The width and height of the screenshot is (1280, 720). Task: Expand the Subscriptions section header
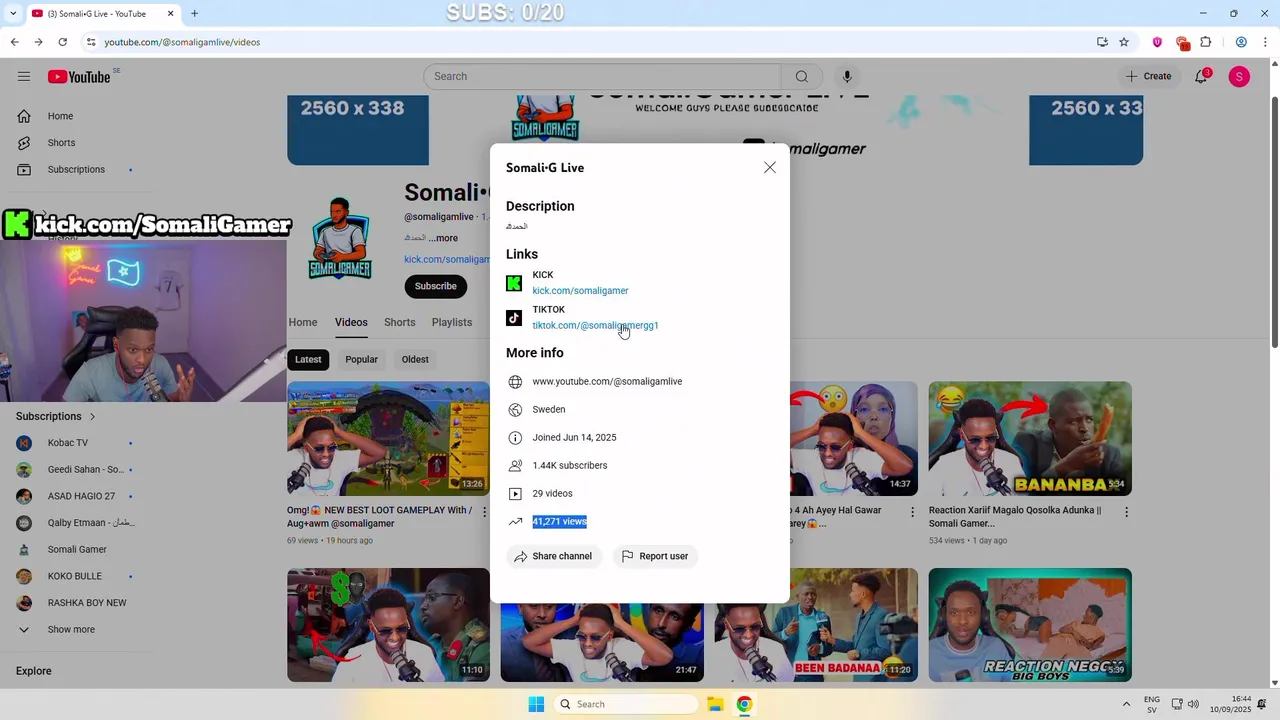56,417
